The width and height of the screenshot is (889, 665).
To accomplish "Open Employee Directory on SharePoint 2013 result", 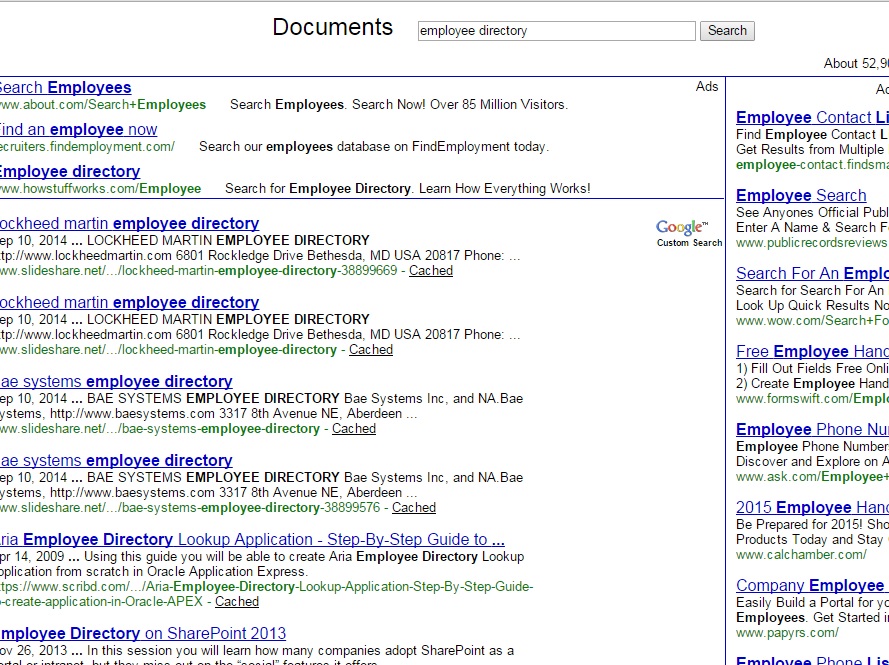I will click(143, 633).
